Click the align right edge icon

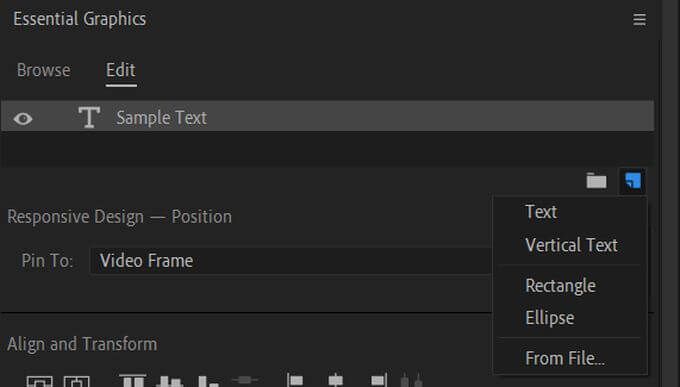click(379, 380)
